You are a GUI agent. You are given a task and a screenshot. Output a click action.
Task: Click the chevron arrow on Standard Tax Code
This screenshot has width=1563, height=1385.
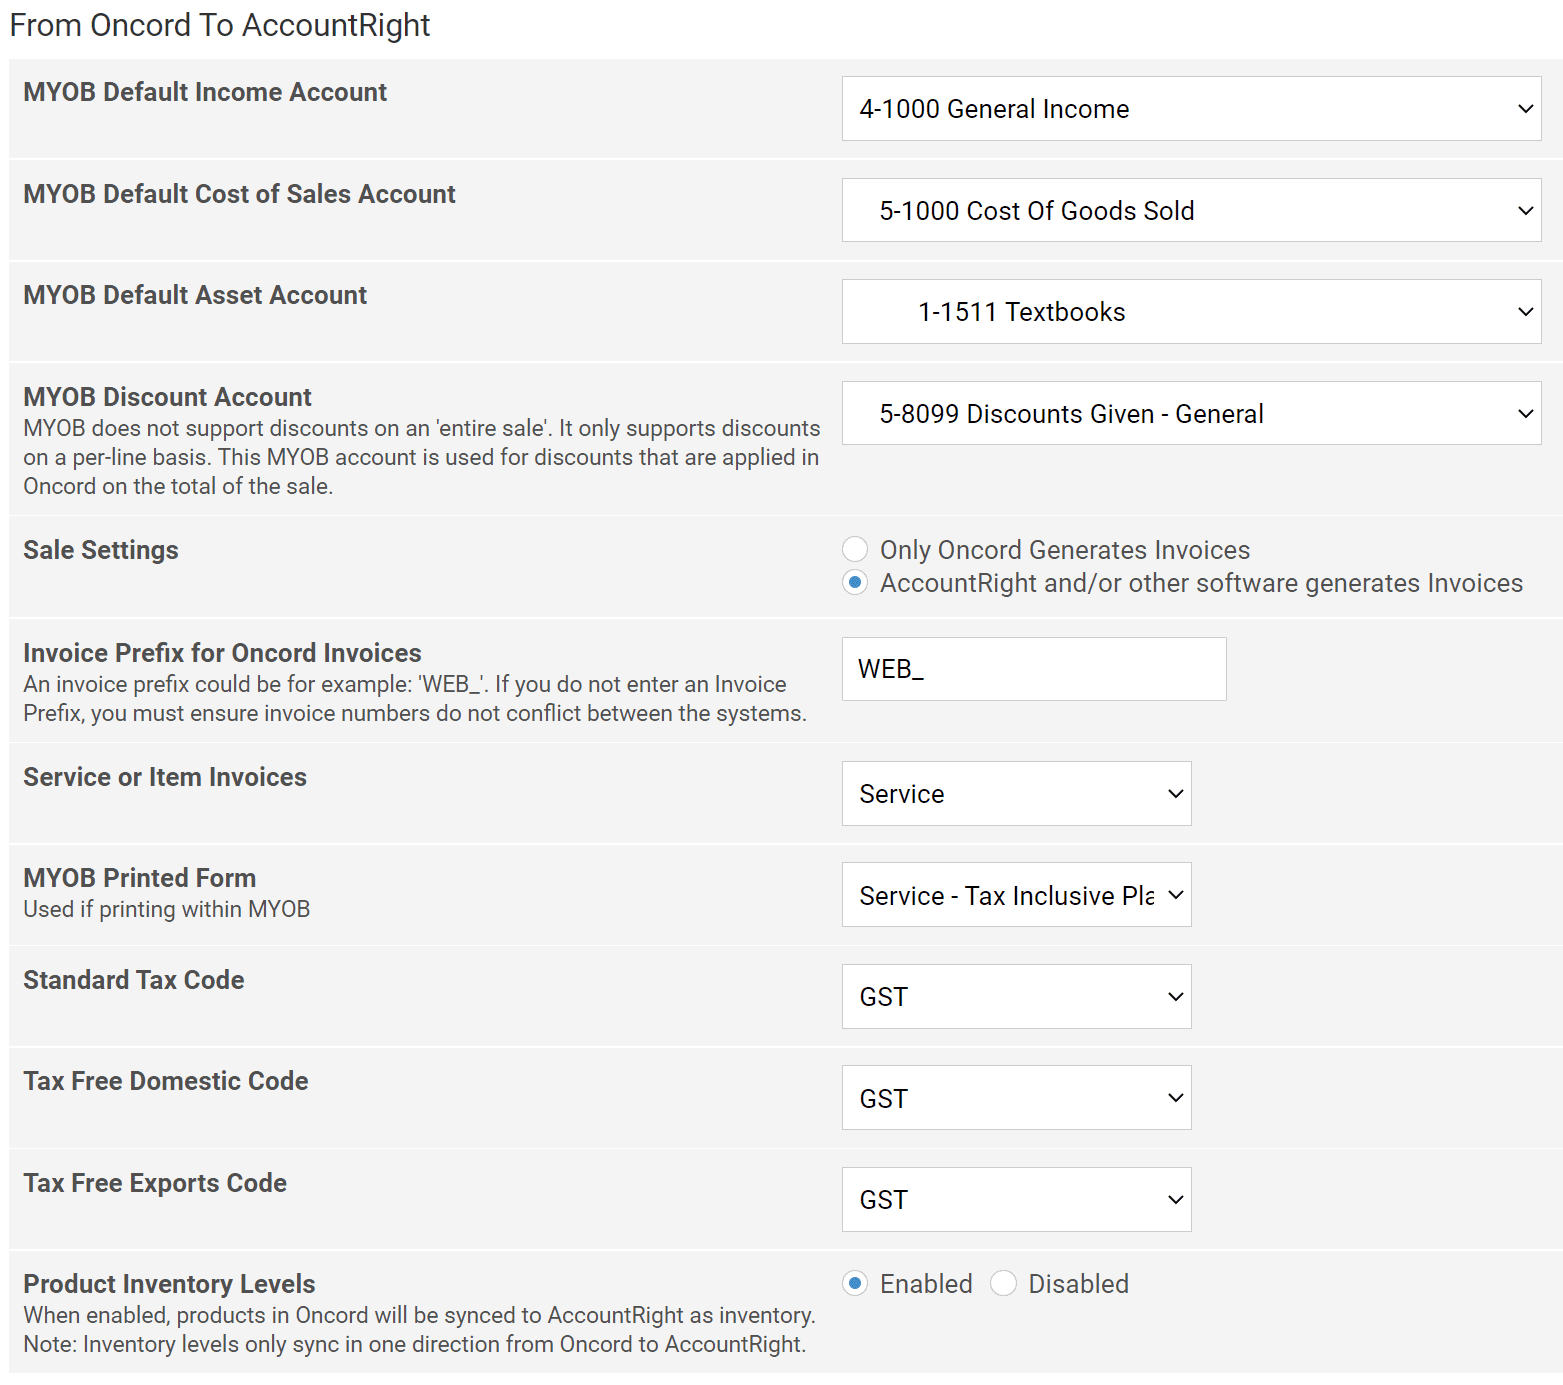point(1176,997)
